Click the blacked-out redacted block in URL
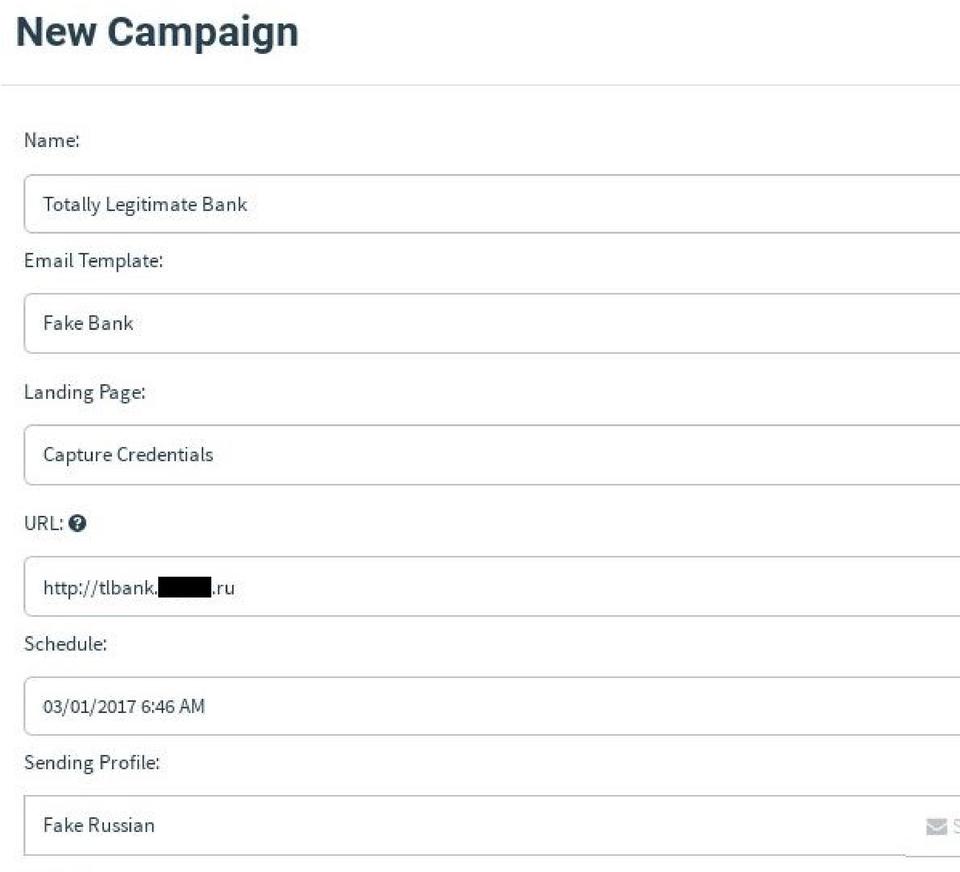 (x=184, y=588)
